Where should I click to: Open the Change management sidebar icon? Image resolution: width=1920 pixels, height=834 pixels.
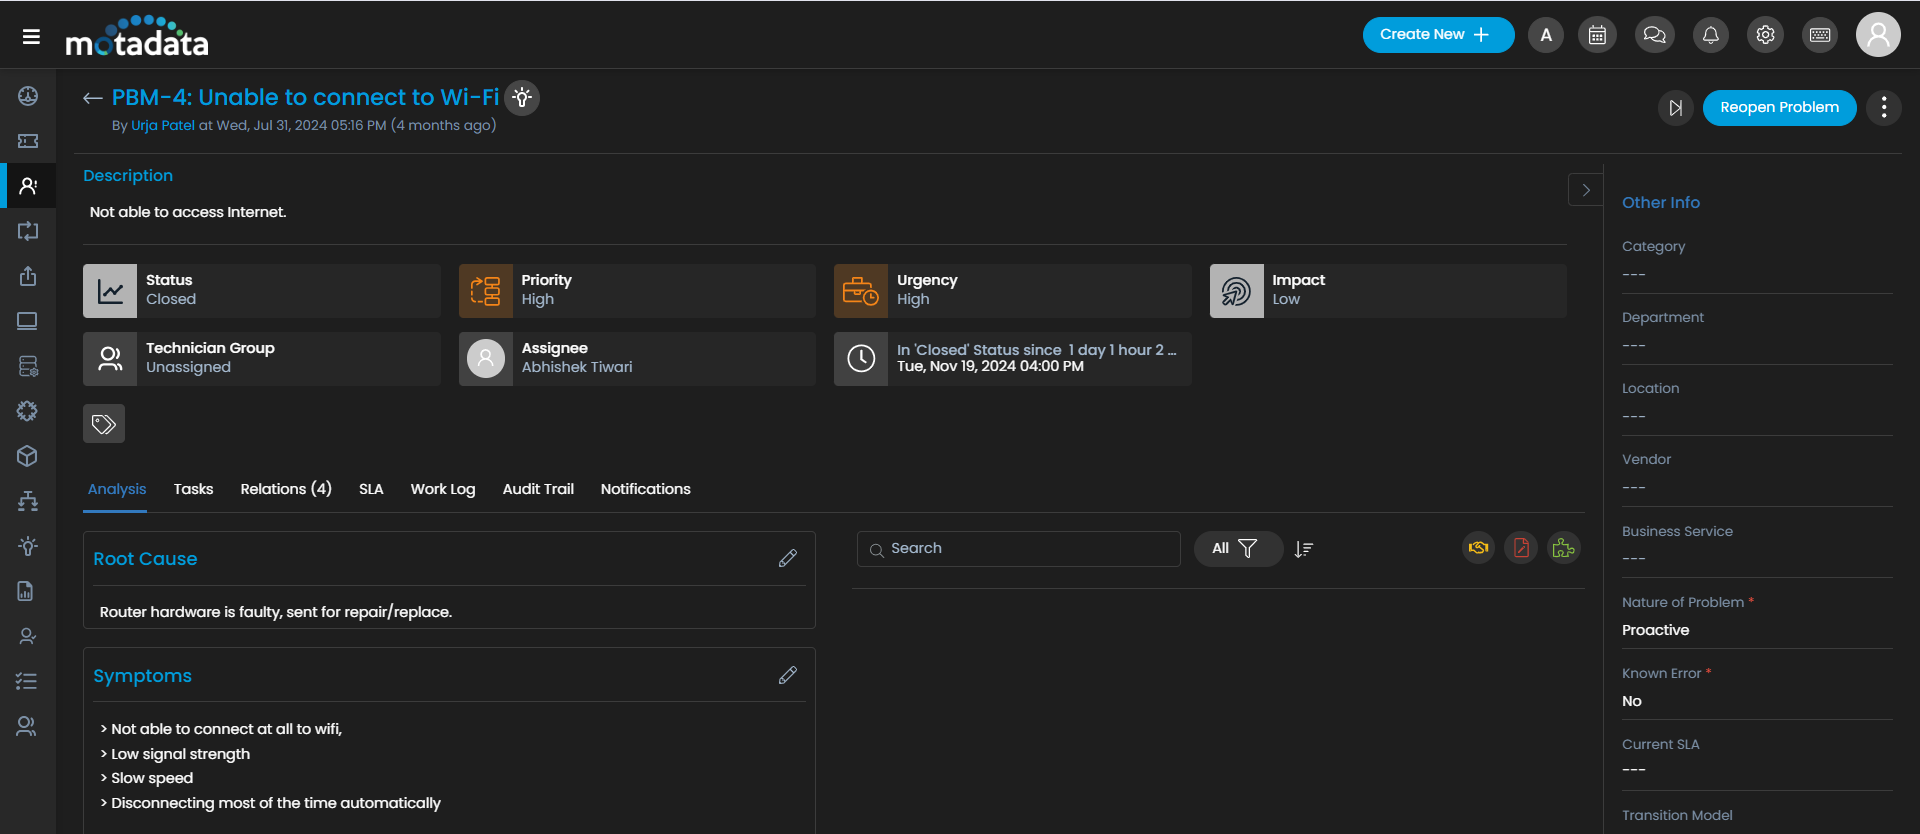pyautogui.click(x=28, y=231)
